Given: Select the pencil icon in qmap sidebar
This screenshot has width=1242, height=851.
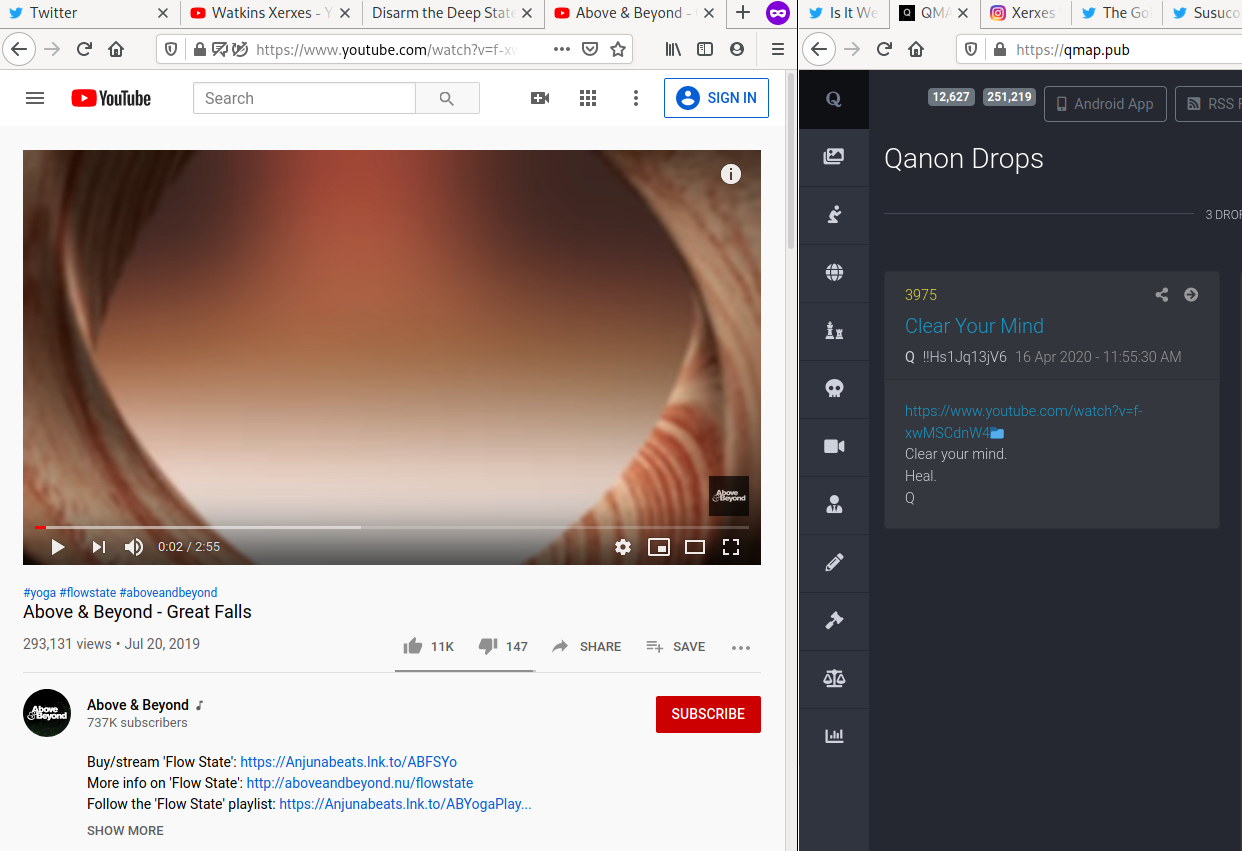Looking at the screenshot, I should point(834,562).
